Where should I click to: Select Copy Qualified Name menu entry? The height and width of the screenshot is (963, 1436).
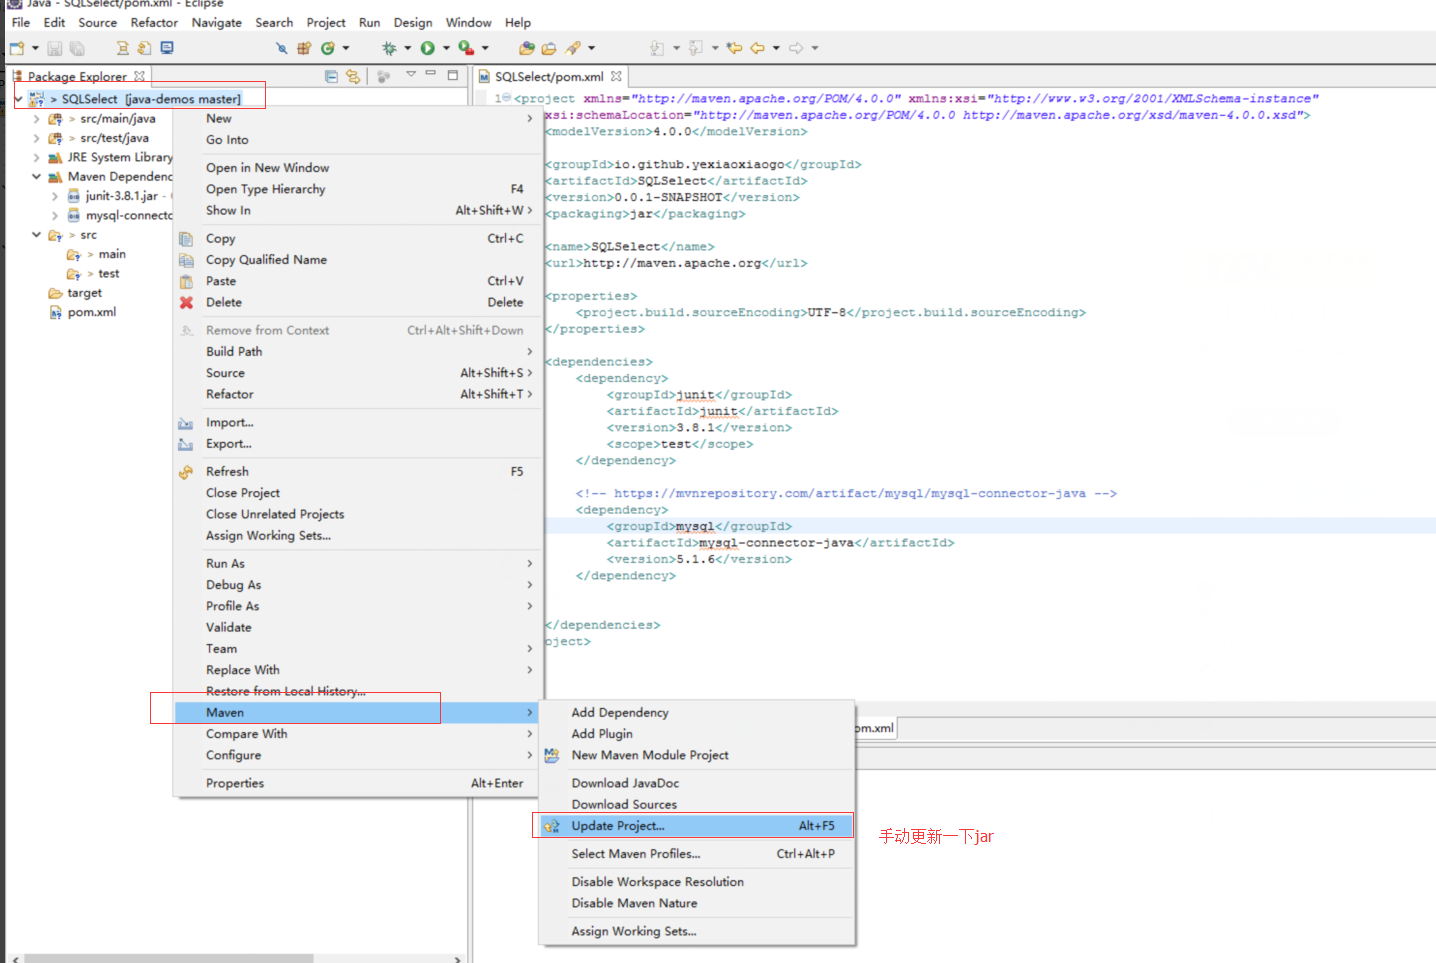point(358,260)
